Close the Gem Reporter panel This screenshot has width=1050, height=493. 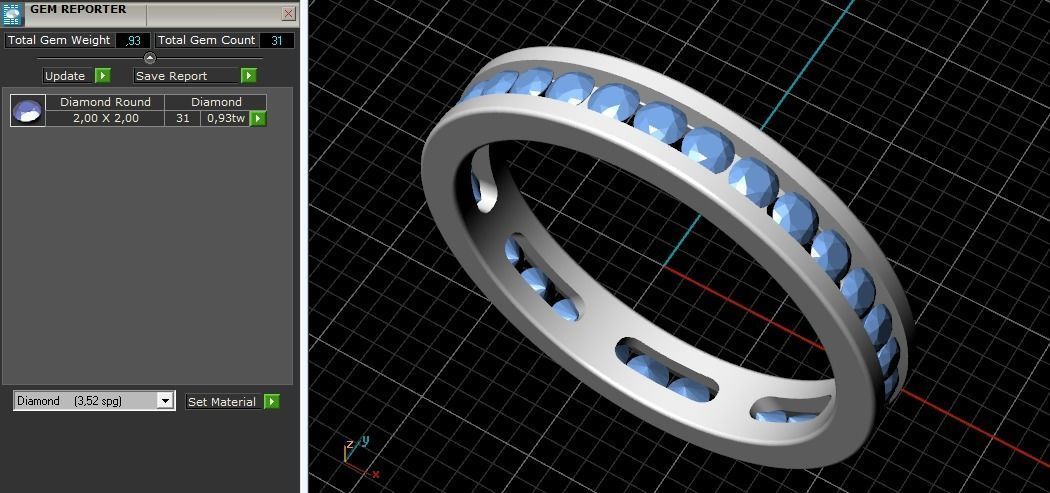tap(289, 13)
